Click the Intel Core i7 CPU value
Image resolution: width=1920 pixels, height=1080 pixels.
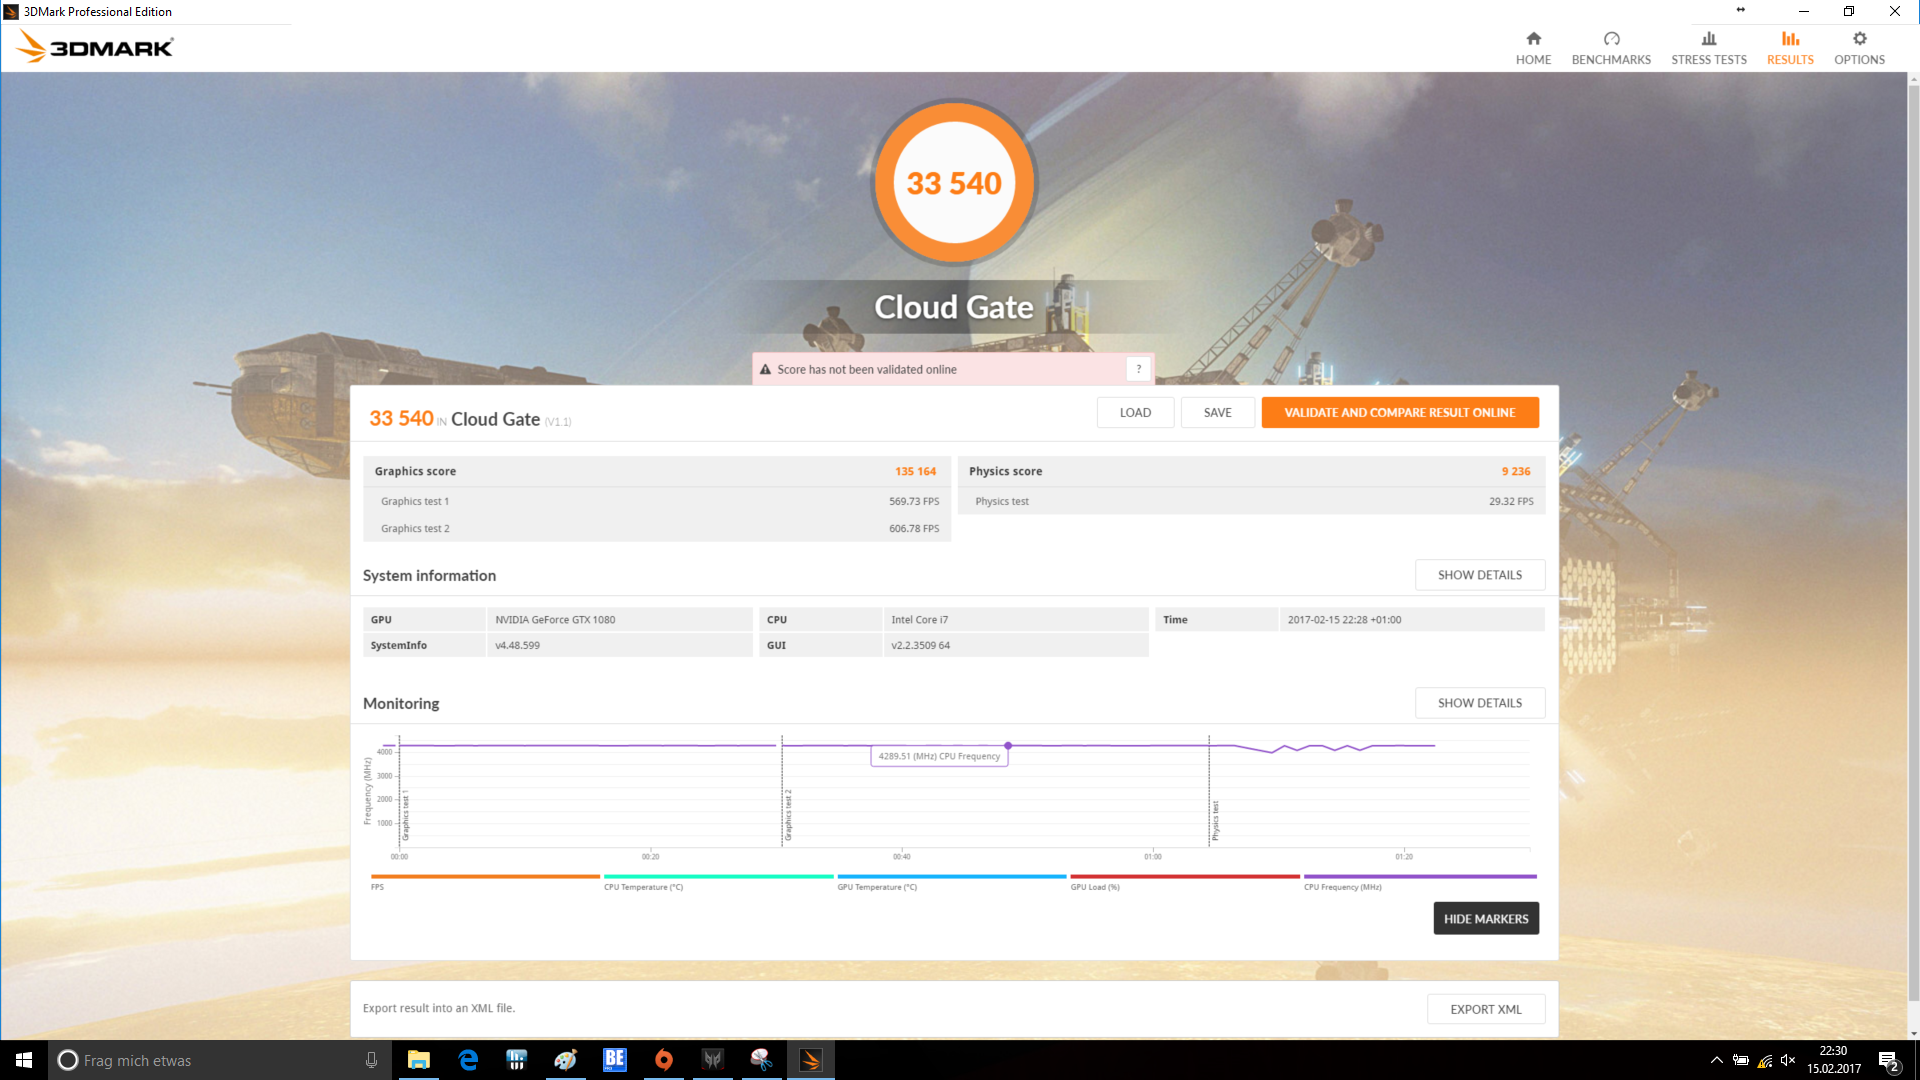pyautogui.click(x=919, y=619)
